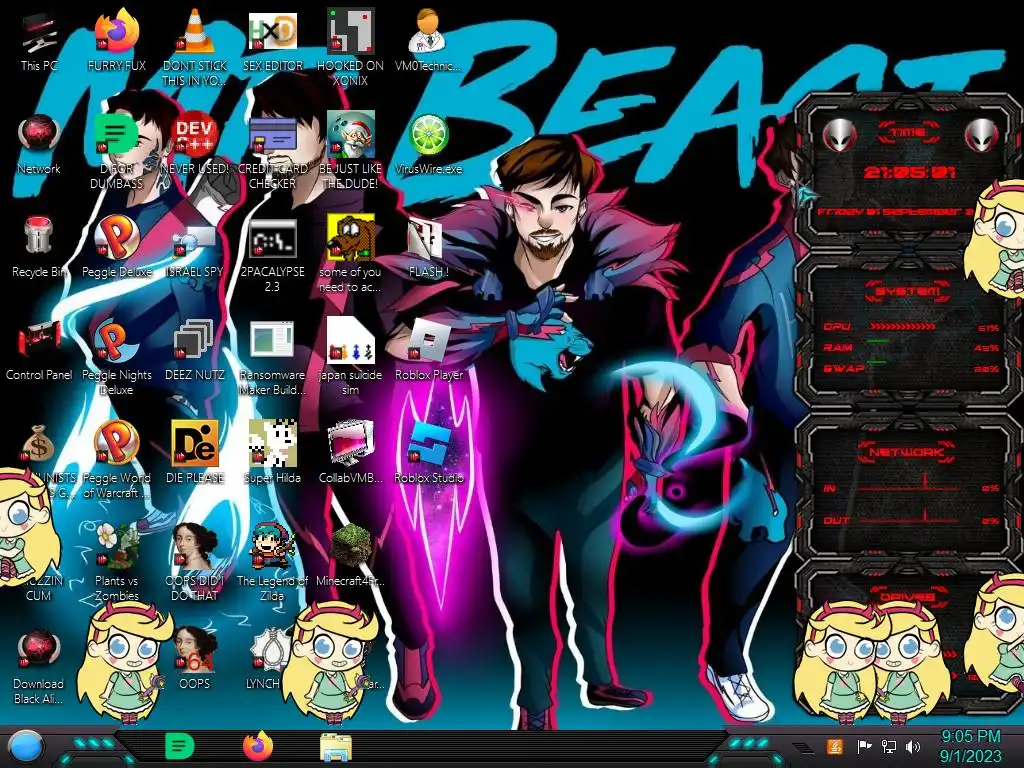Launch the Minecraft4Fr... grass block icon
1024x768 pixels.
point(351,545)
